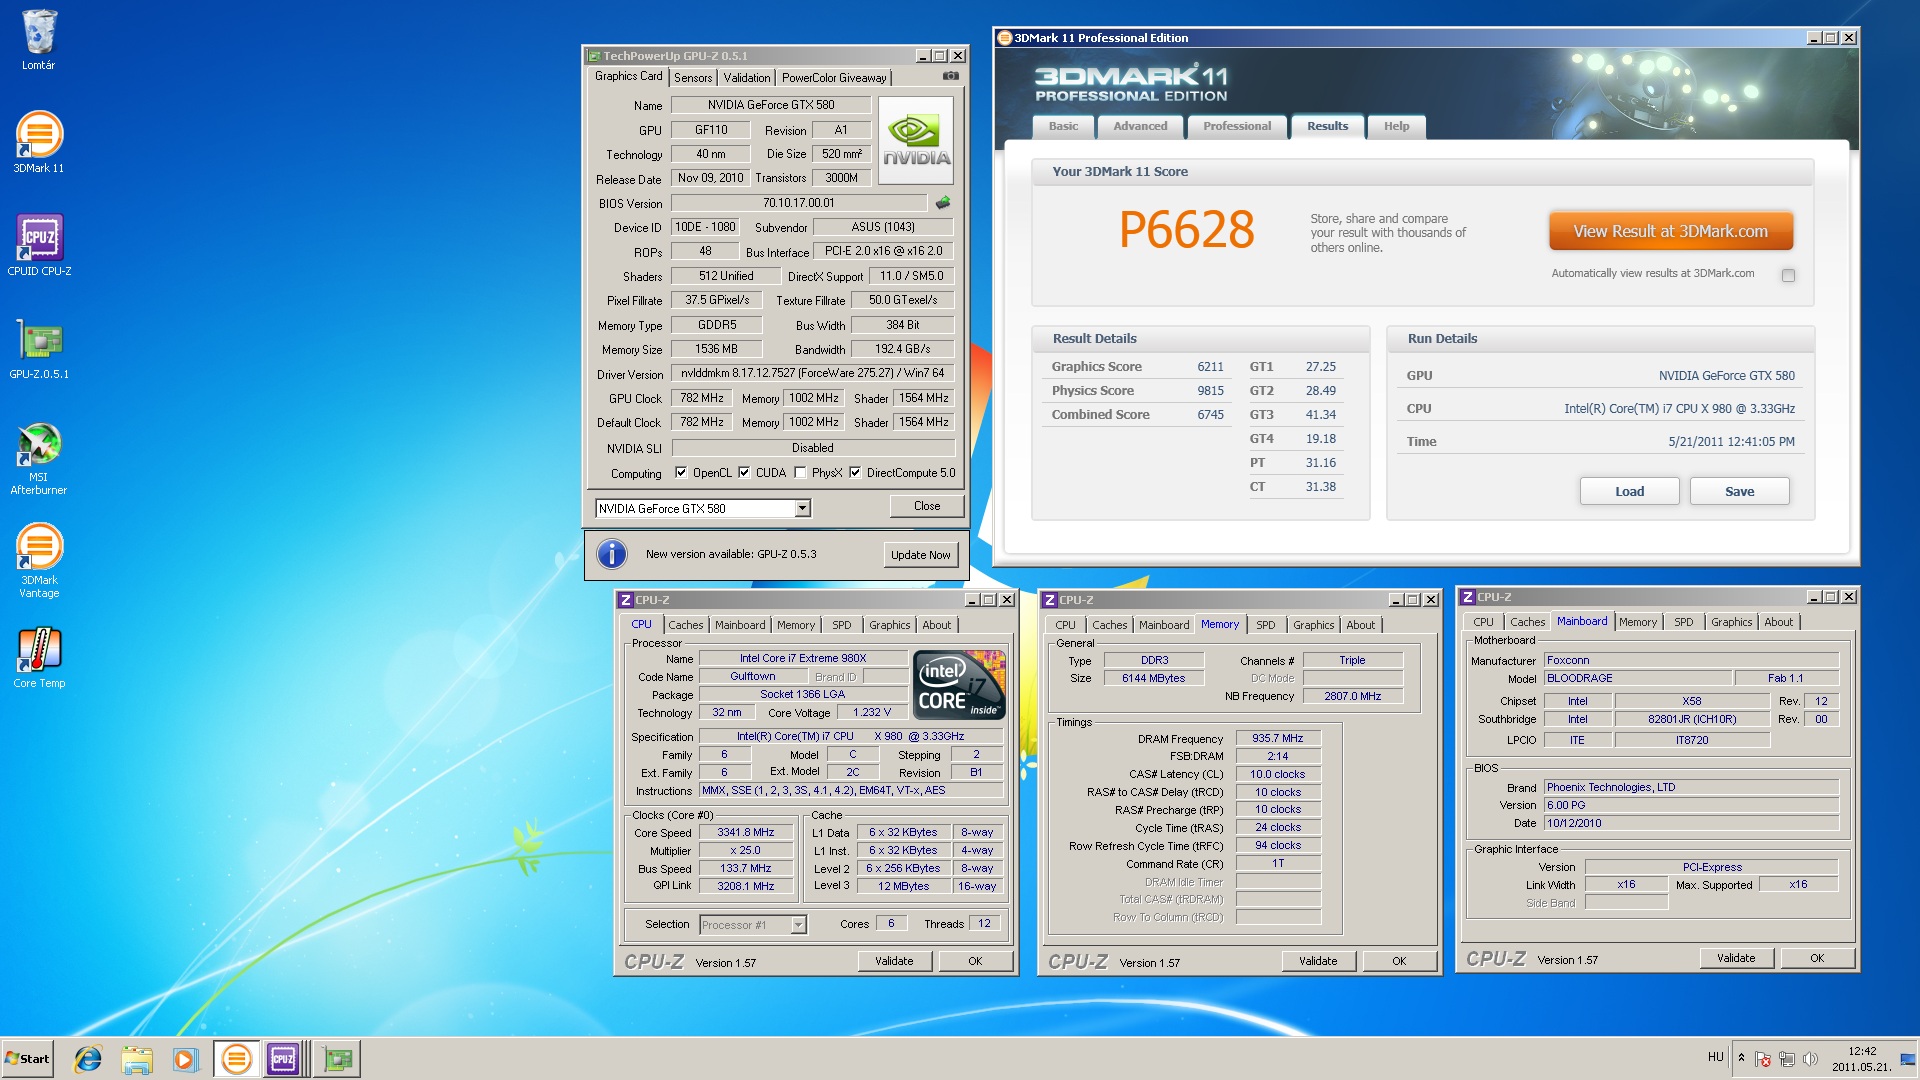The height and width of the screenshot is (1080, 1920).
Task: Switch to the Sensors tab in GPU-Z
Action: coord(693,77)
